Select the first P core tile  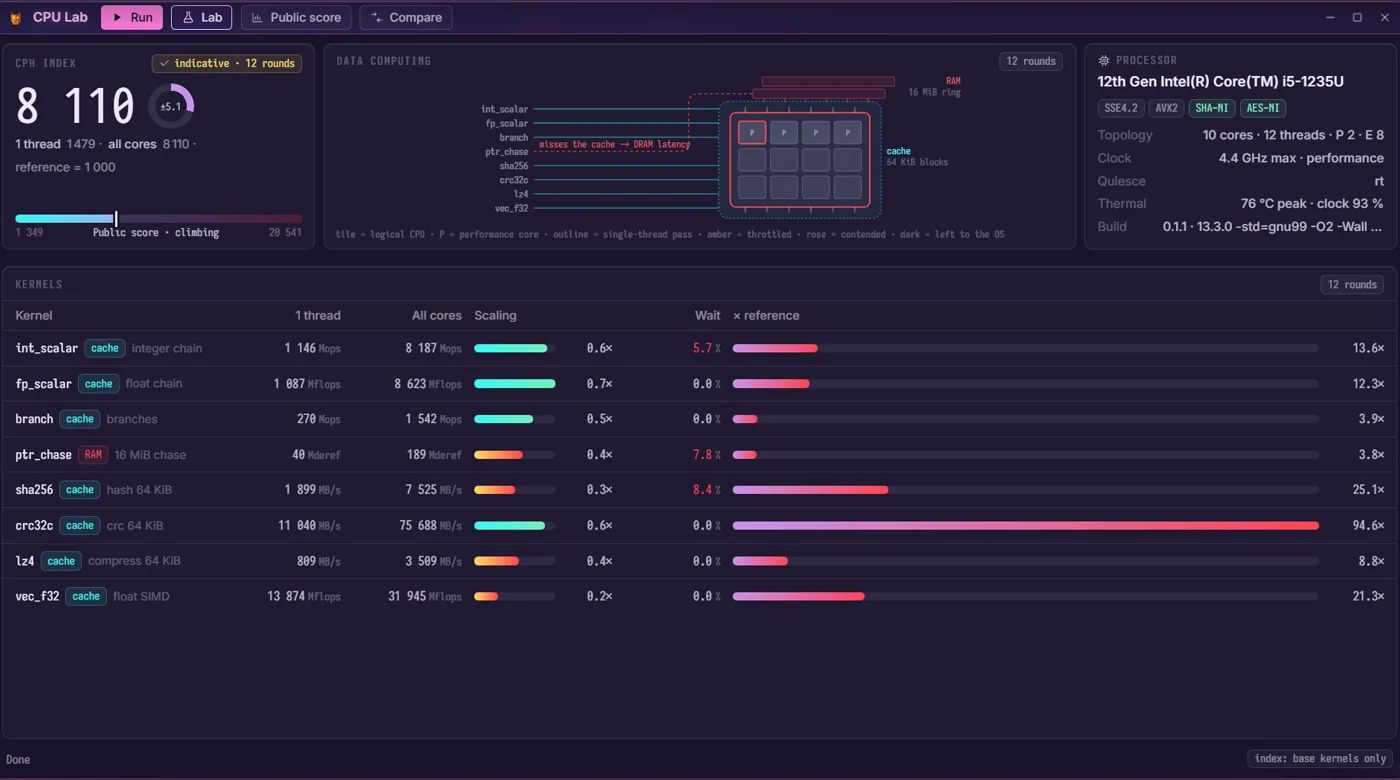(752, 132)
